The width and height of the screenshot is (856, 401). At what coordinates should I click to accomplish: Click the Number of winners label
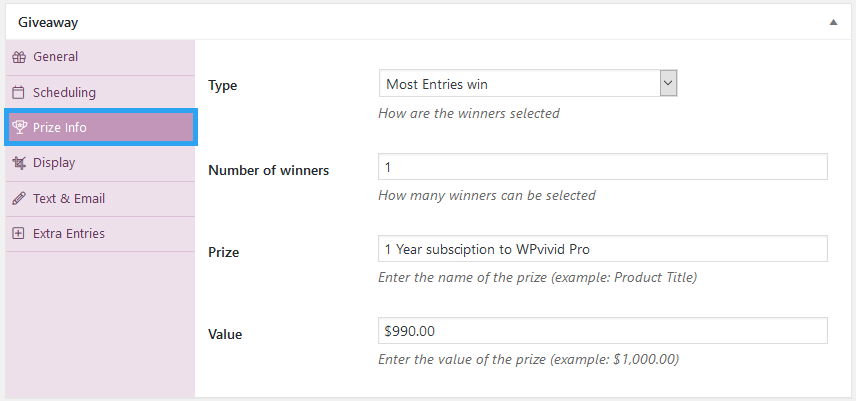point(269,171)
